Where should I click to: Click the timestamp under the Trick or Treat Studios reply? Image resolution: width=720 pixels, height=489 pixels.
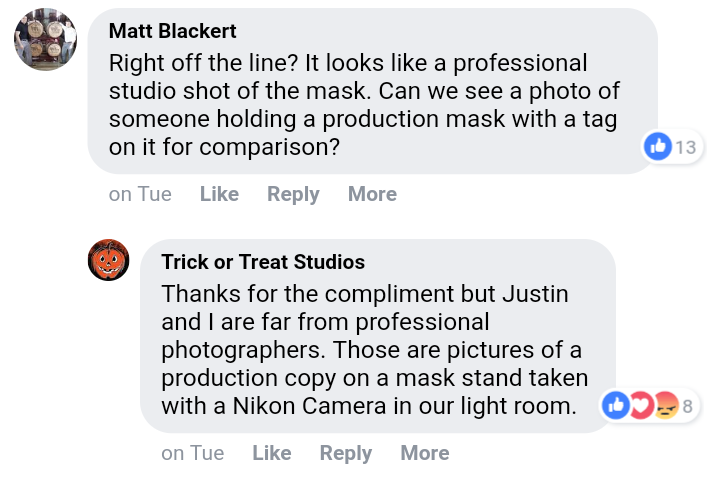pos(193,453)
